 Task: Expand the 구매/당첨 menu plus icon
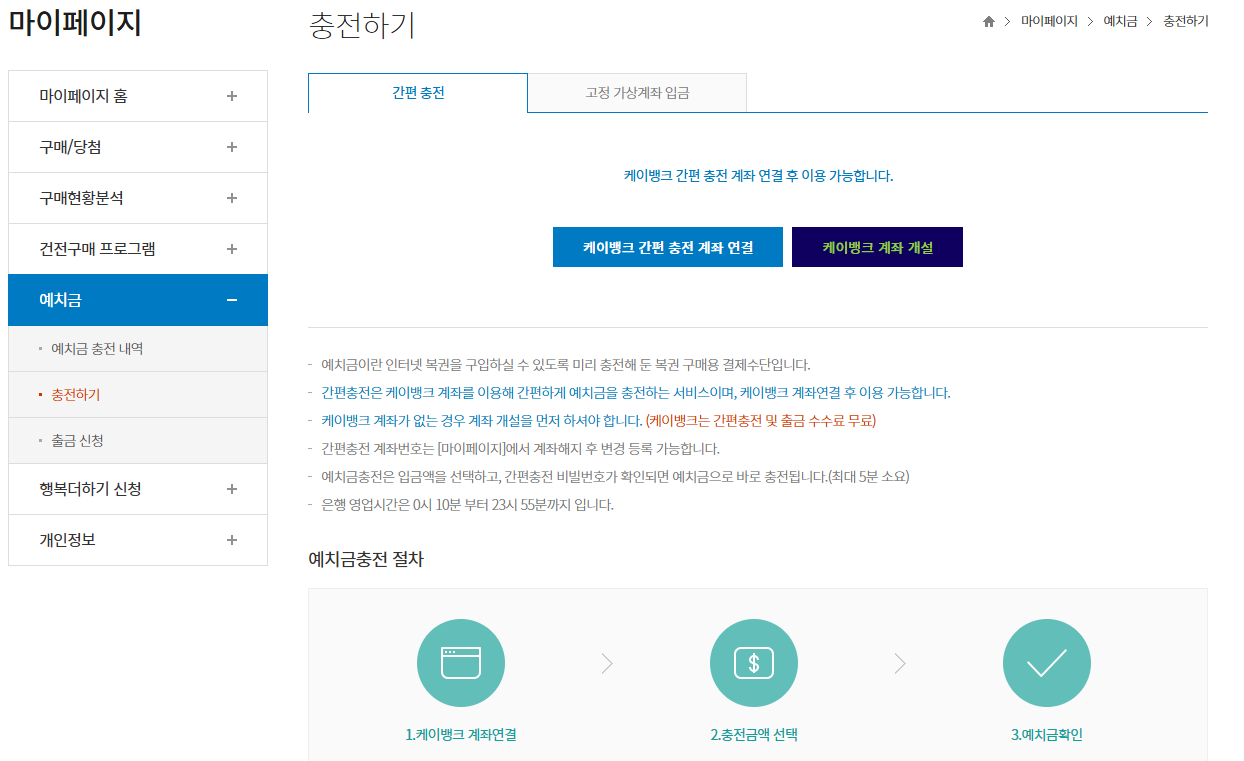pyautogui.click(x=232, y=147)
